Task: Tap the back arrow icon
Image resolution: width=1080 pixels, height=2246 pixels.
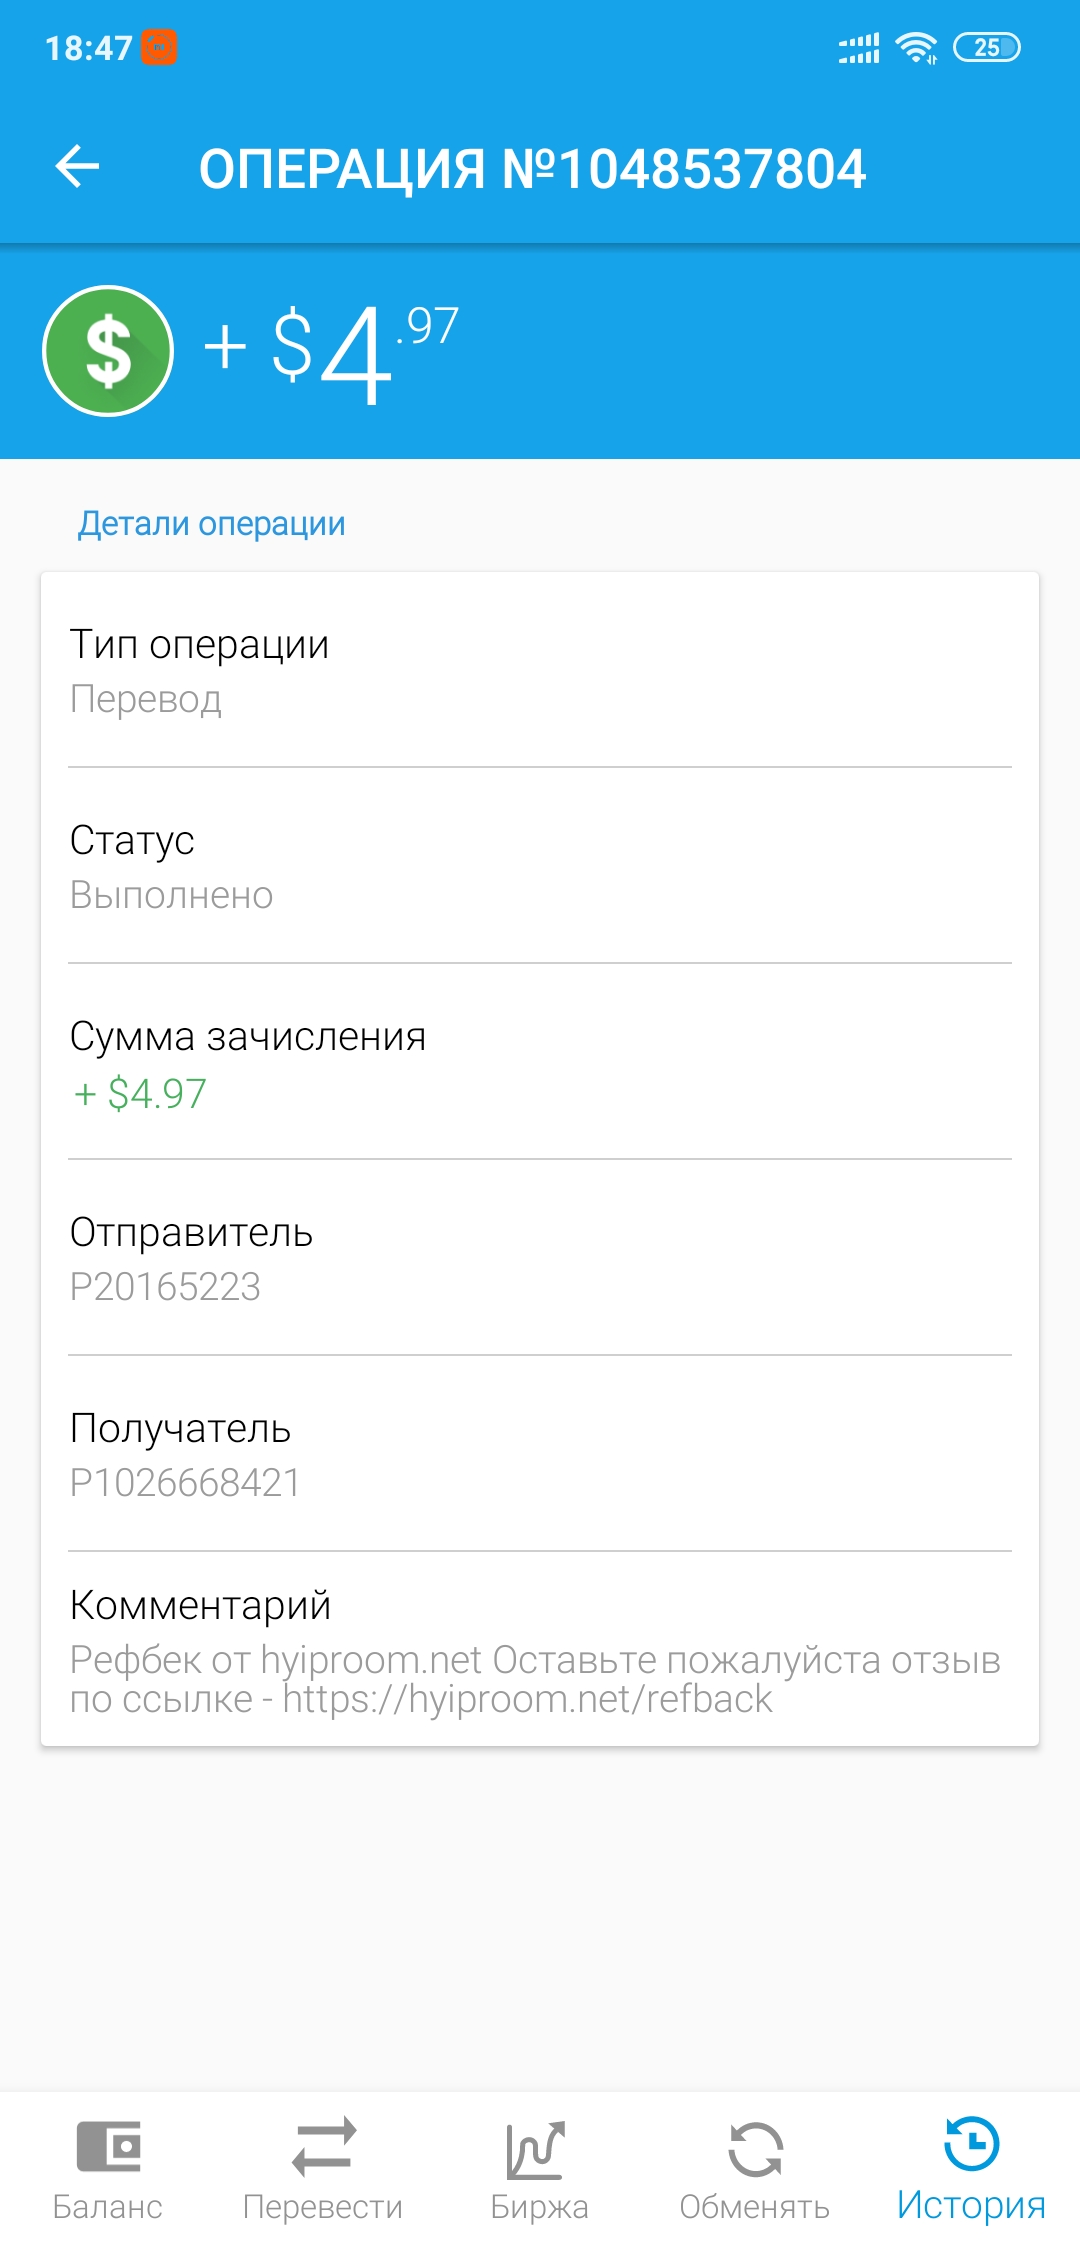Action: coord(78,166)
